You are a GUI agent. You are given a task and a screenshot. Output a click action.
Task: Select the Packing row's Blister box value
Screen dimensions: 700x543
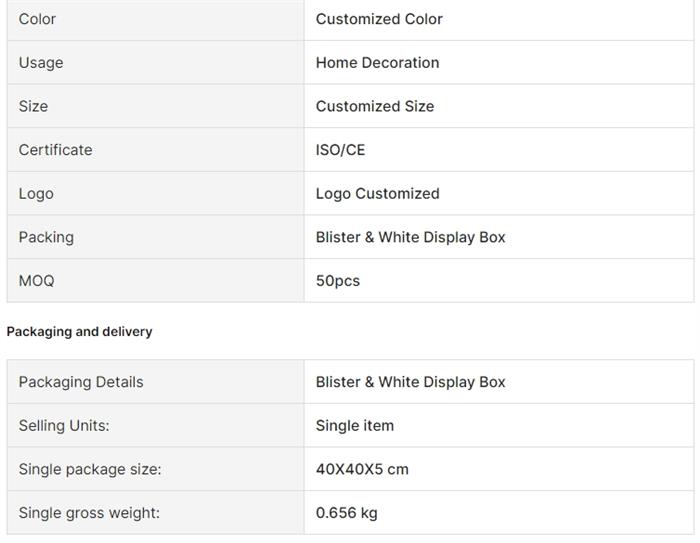410,237
